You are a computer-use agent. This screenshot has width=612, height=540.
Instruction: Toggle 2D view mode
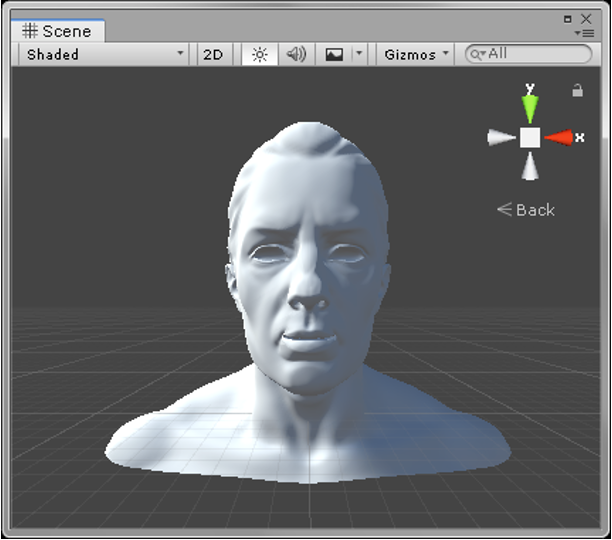pyautogui.click(x=213, y=54)
